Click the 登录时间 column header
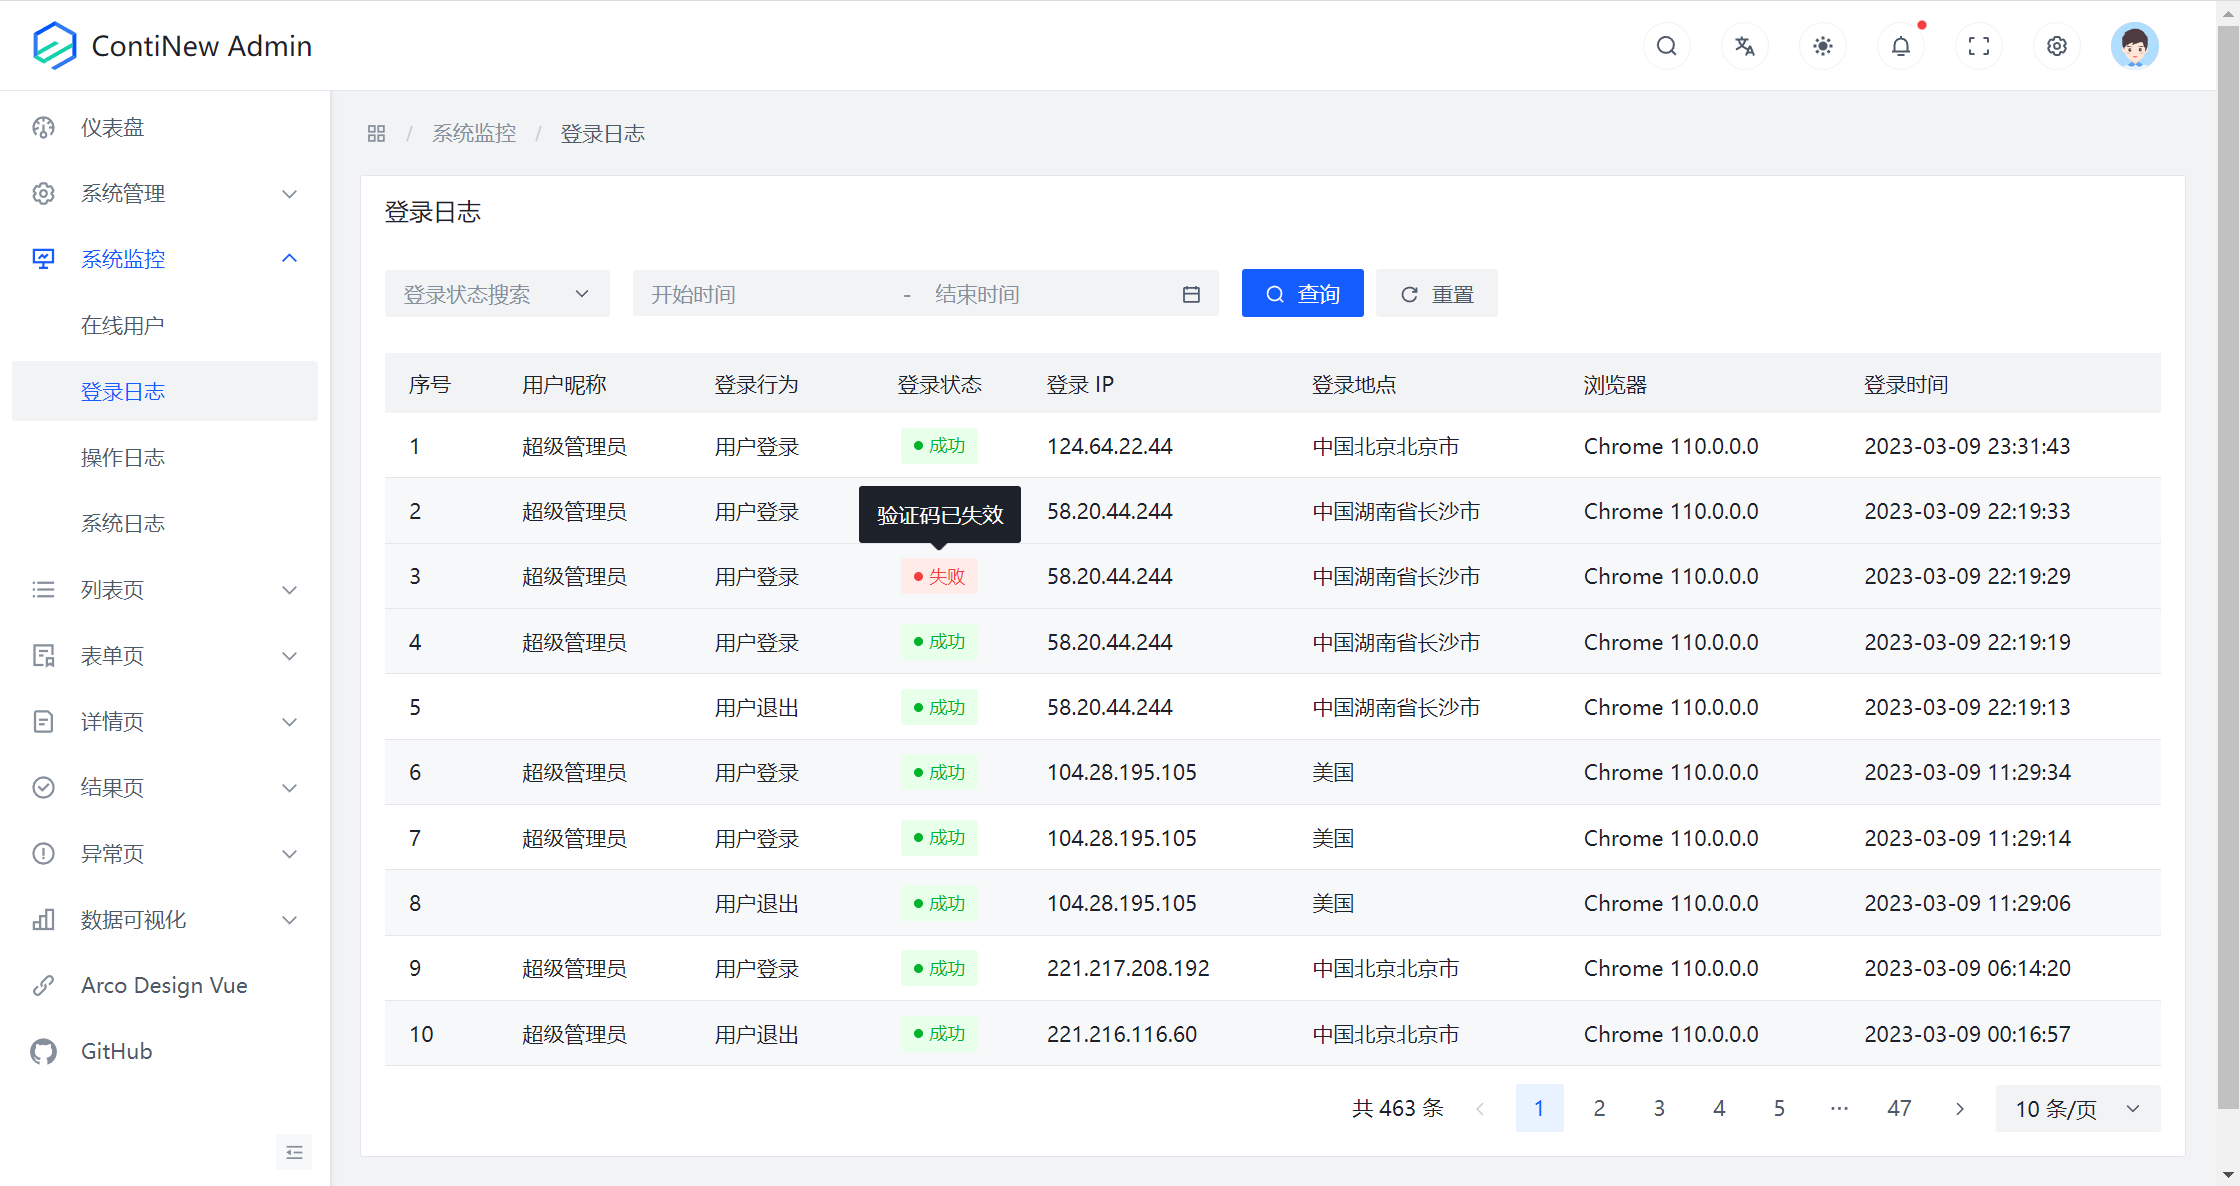 (x=1905, y=384)
